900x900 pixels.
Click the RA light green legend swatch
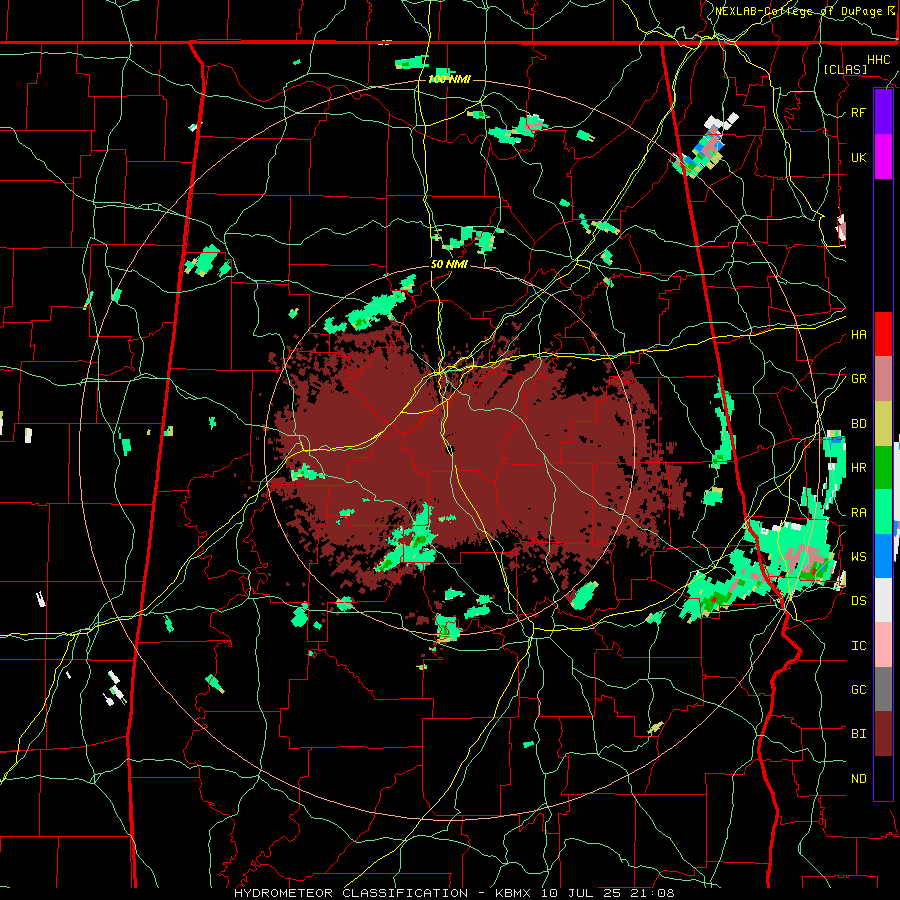(x=883, y=512)
